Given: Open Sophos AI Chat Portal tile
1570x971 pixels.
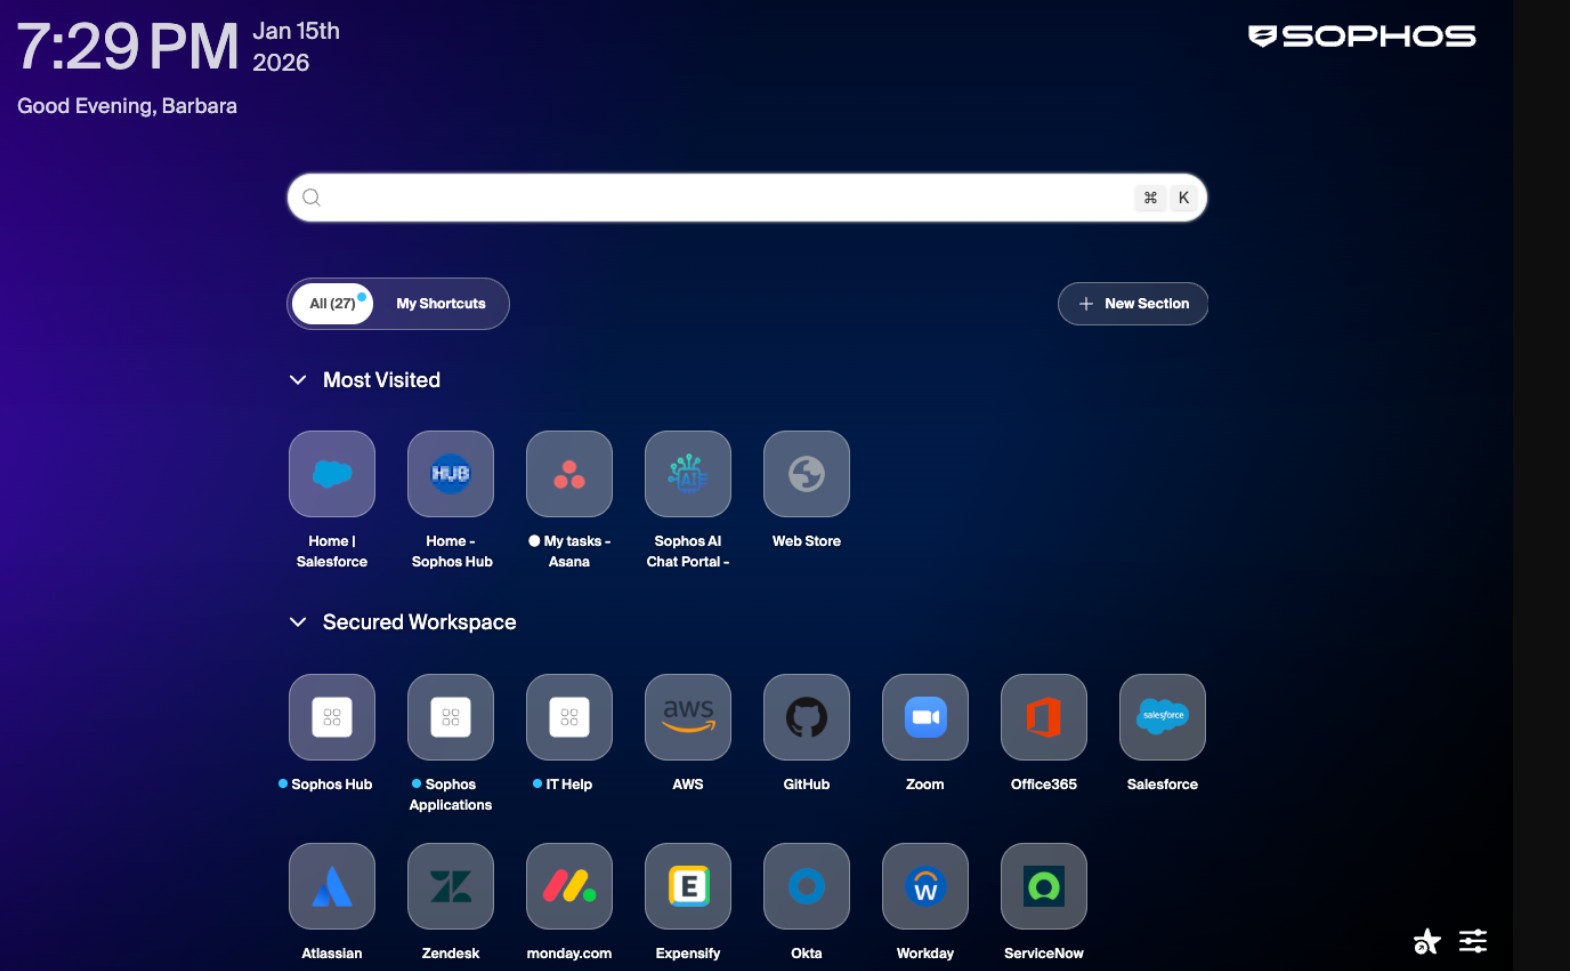Looking at the screenshot, I should pos(688,474).
